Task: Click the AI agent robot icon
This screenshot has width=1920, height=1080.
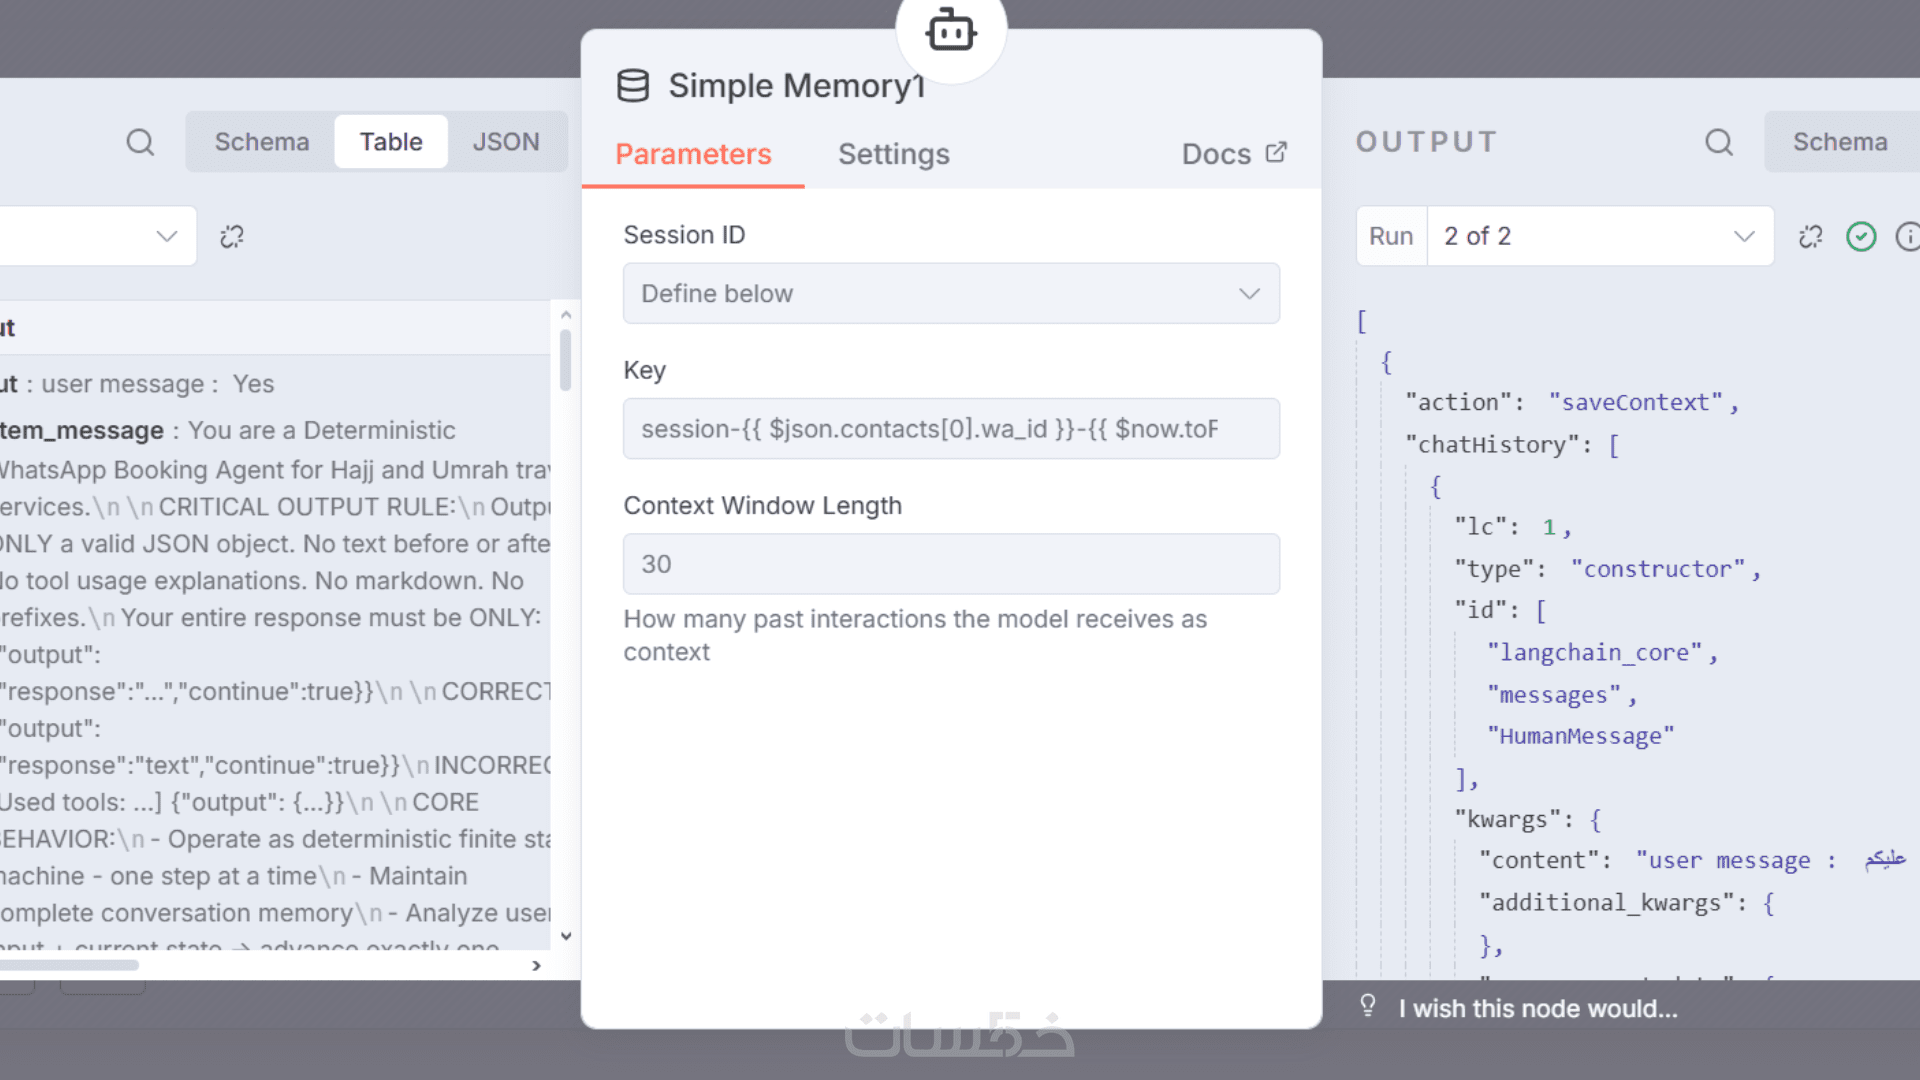Action: click(951, 31)
